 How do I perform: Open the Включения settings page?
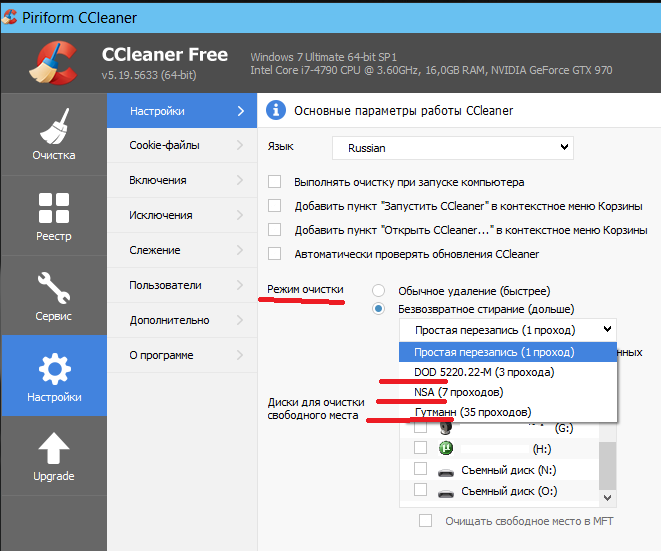pos(182,180)
